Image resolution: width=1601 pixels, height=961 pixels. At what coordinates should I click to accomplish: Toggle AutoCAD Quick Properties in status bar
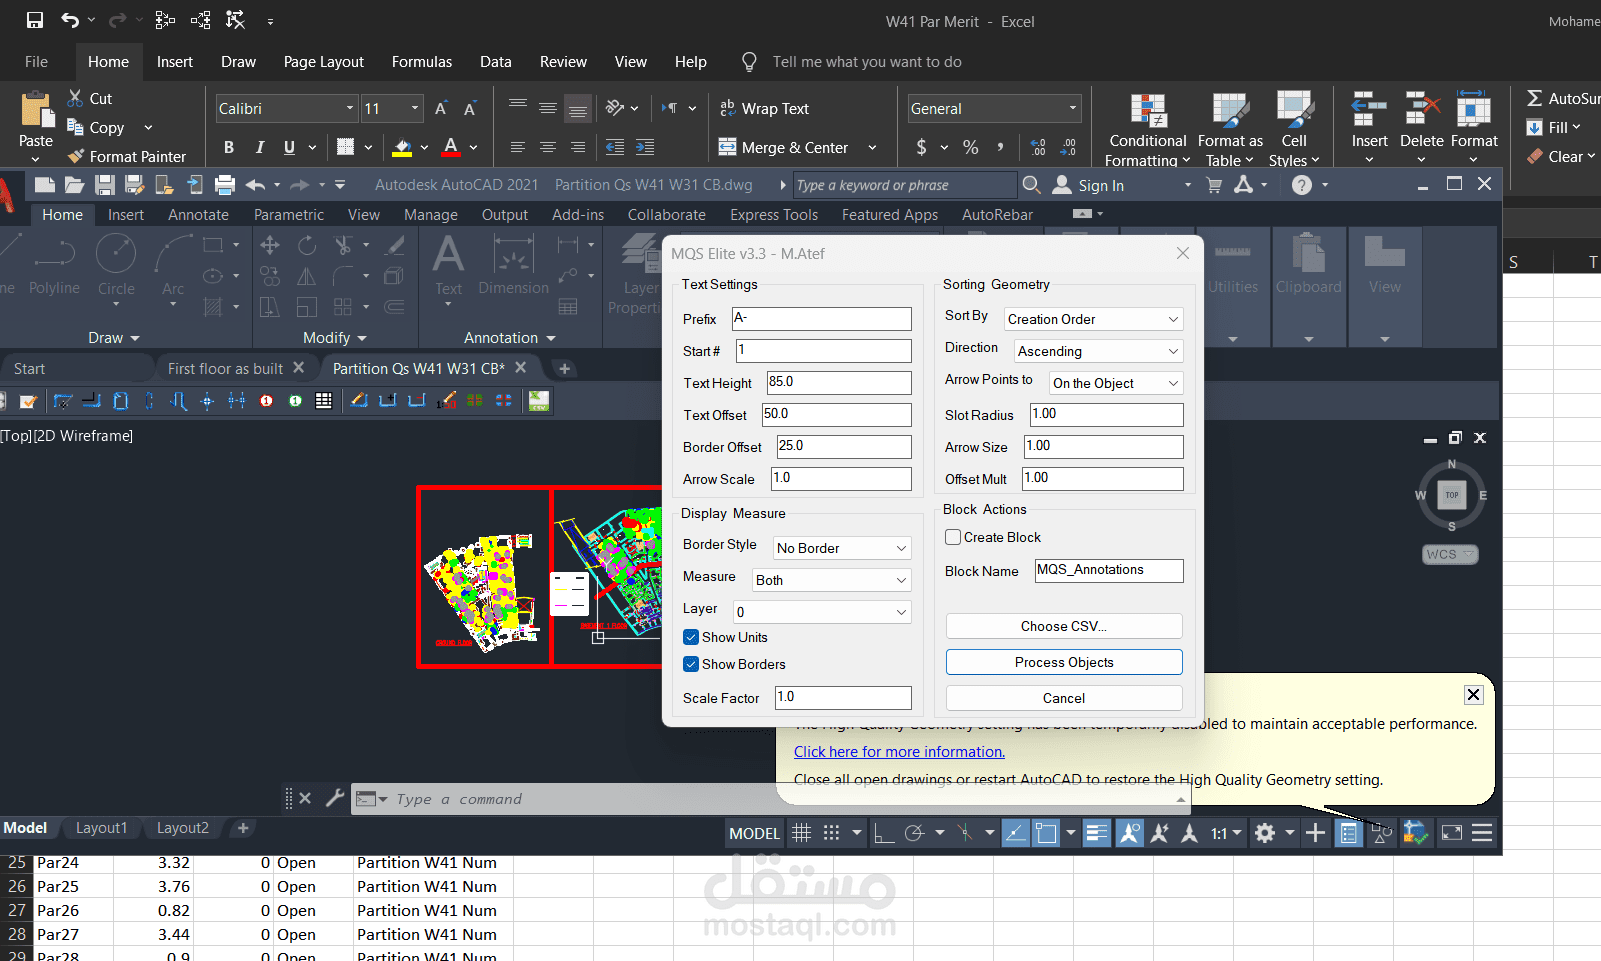tap(1349, 833)
